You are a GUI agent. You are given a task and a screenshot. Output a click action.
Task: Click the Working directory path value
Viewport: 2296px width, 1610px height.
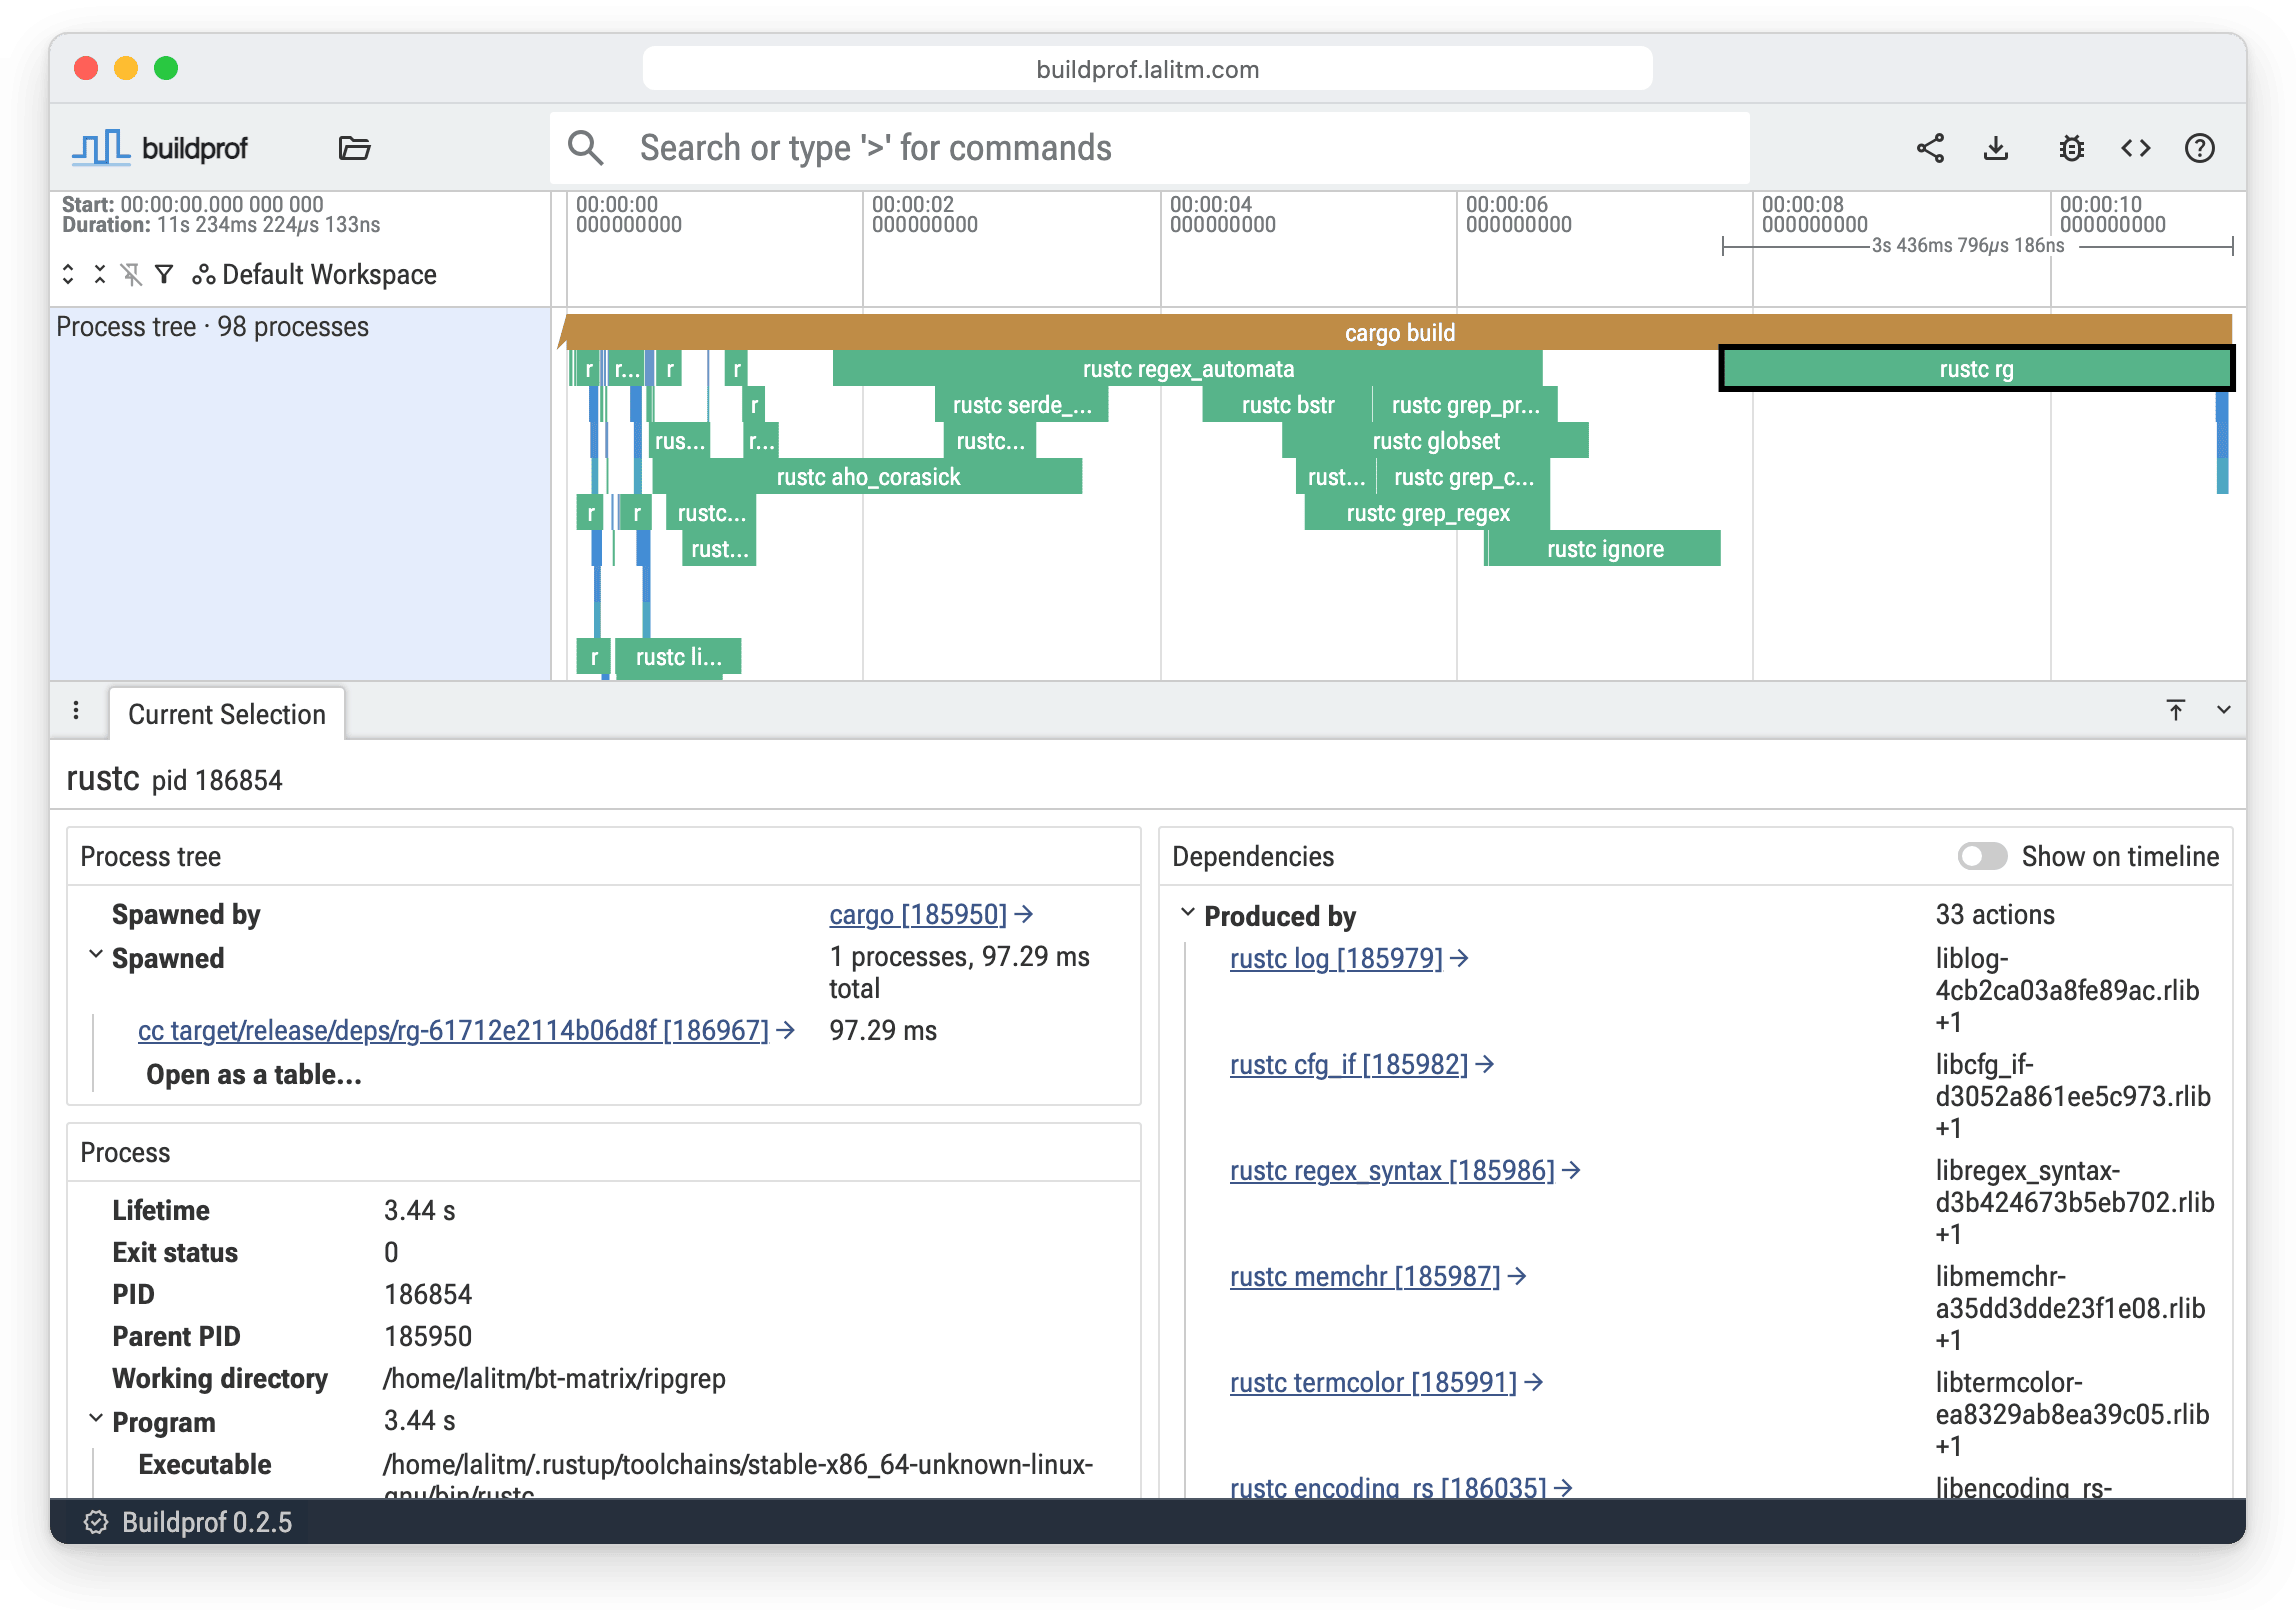(x=554, y=1378)
